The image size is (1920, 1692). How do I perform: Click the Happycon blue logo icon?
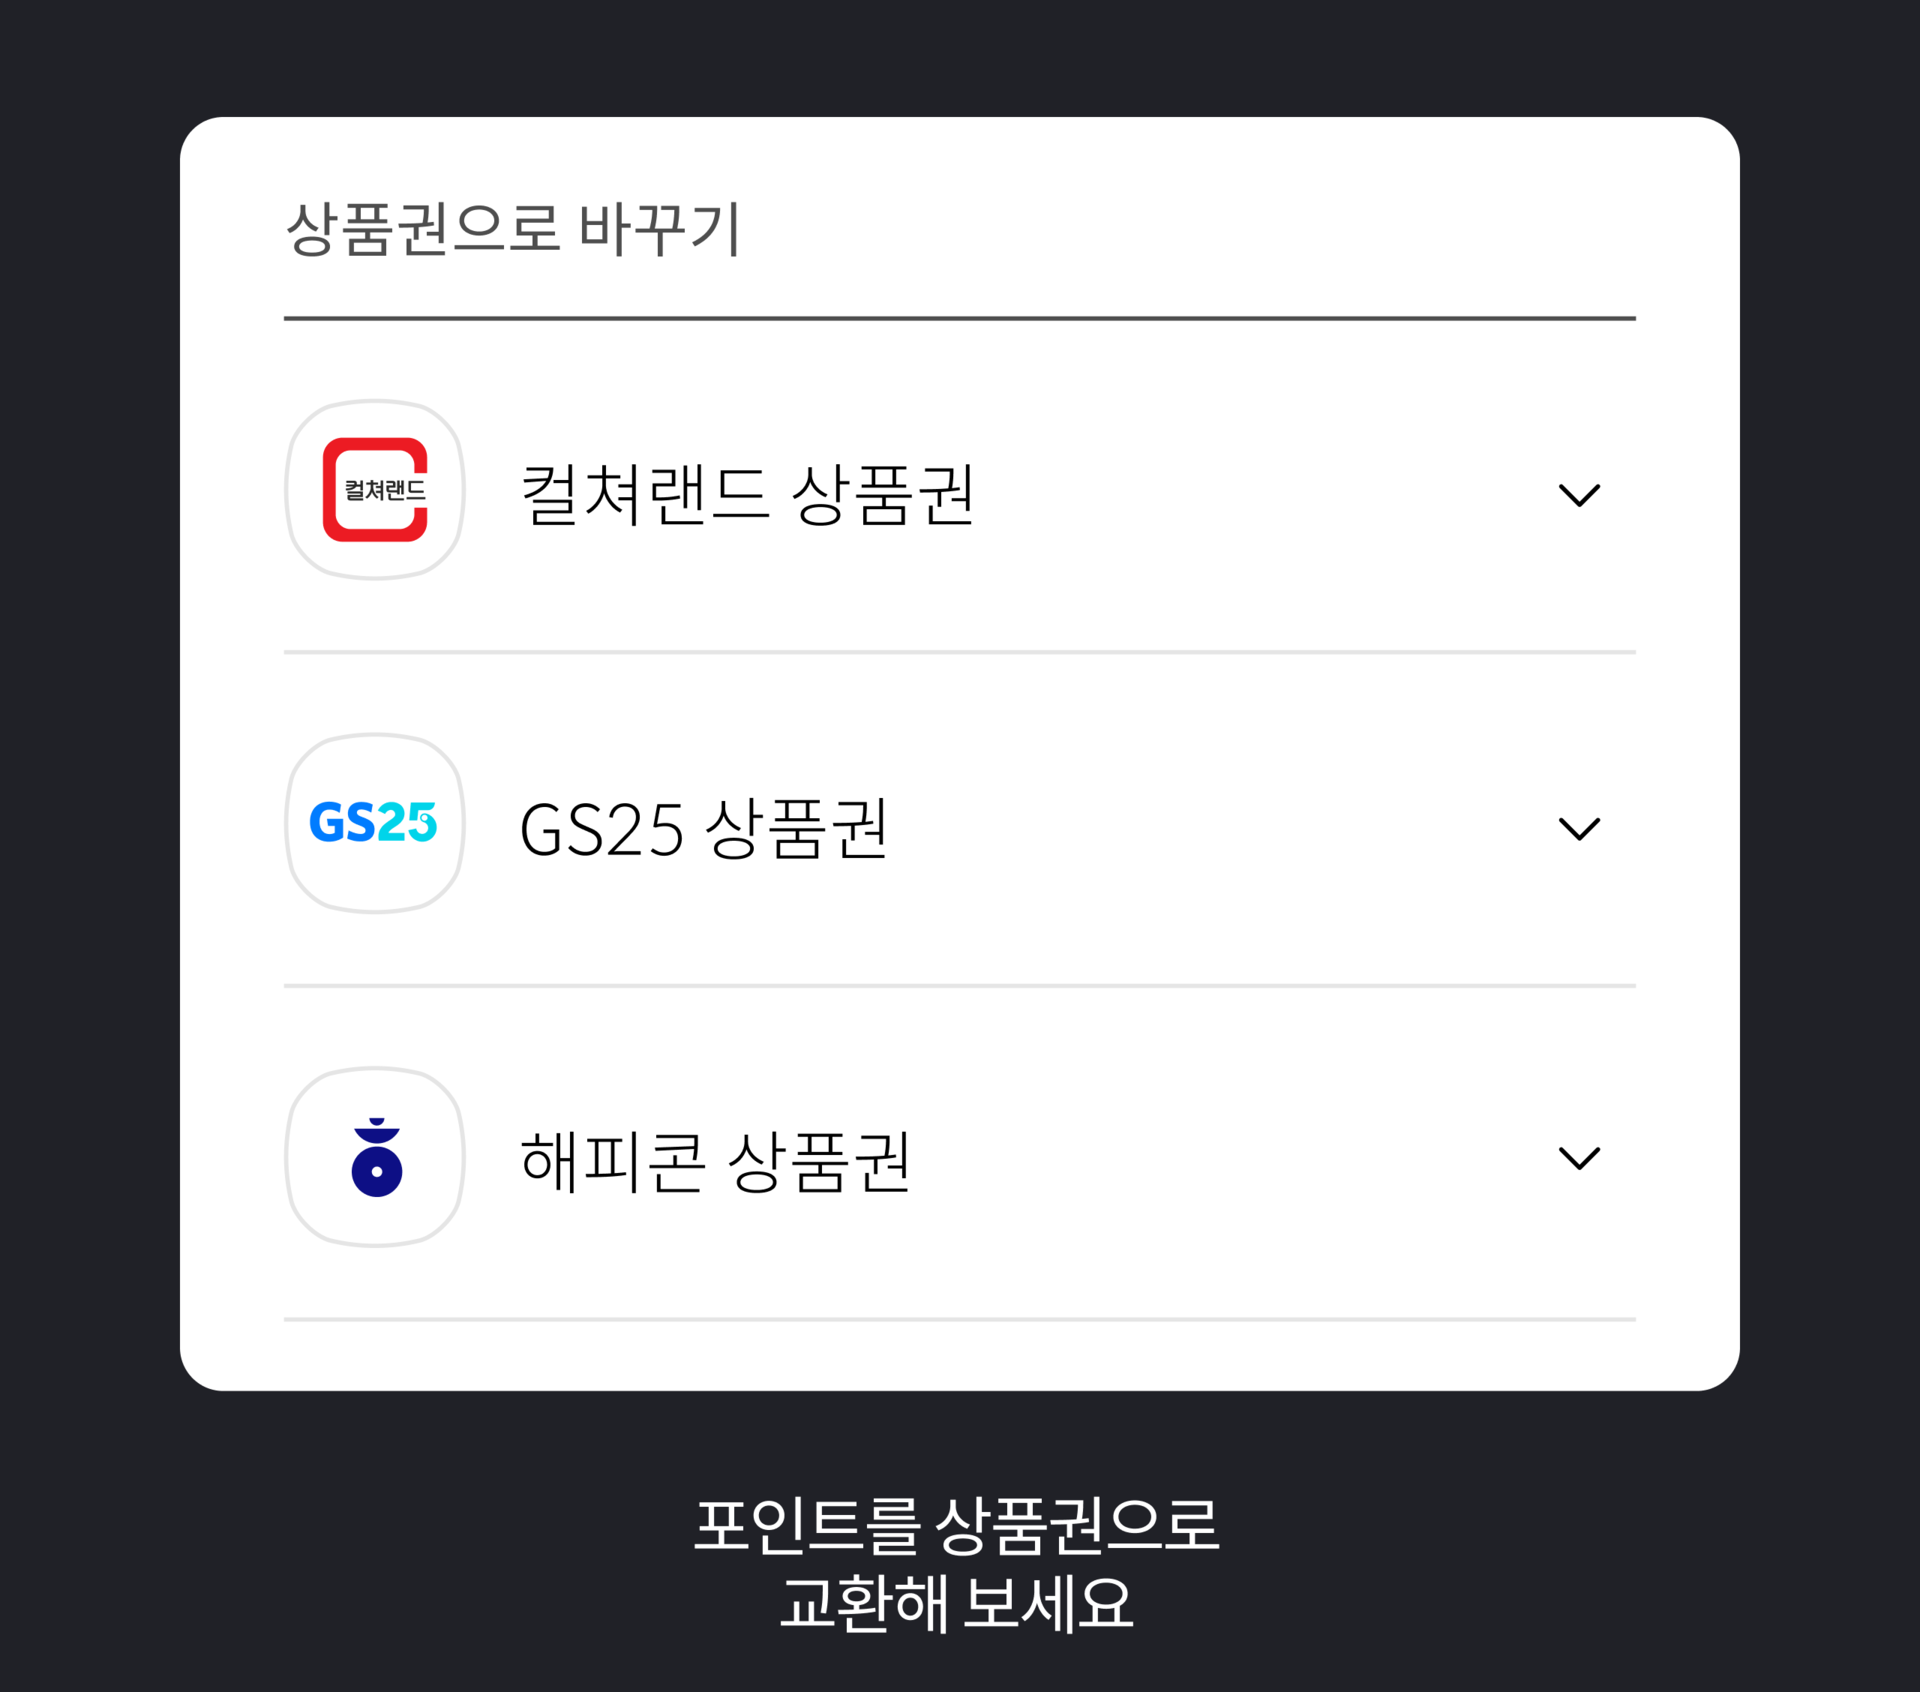coord(376,1157)
